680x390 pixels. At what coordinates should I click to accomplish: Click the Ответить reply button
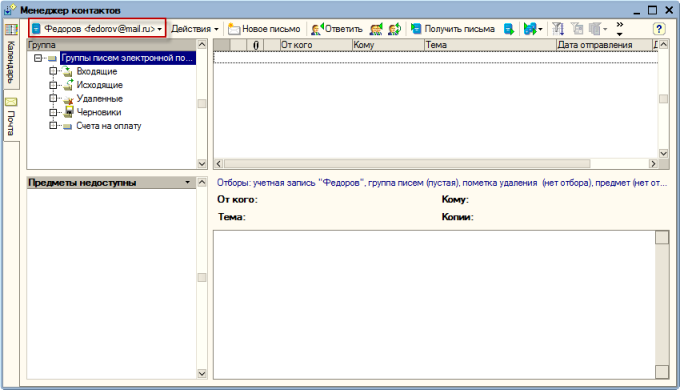point(337,29)
